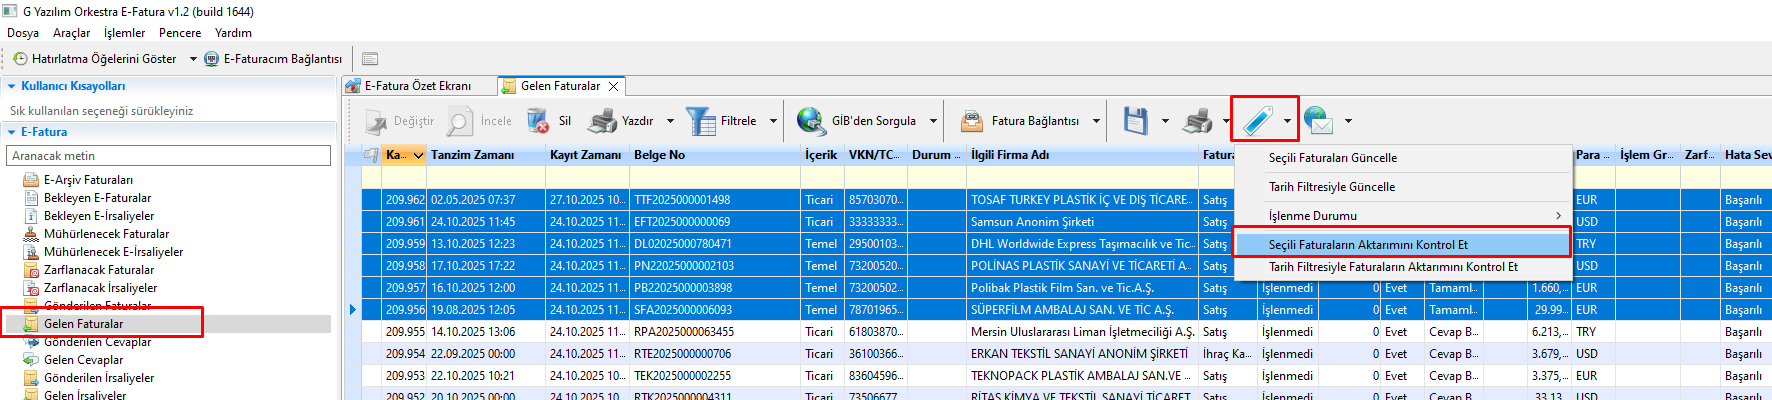Click the Aranacak metin search field
Screen dimensions: 1772x400
[168, 156]
